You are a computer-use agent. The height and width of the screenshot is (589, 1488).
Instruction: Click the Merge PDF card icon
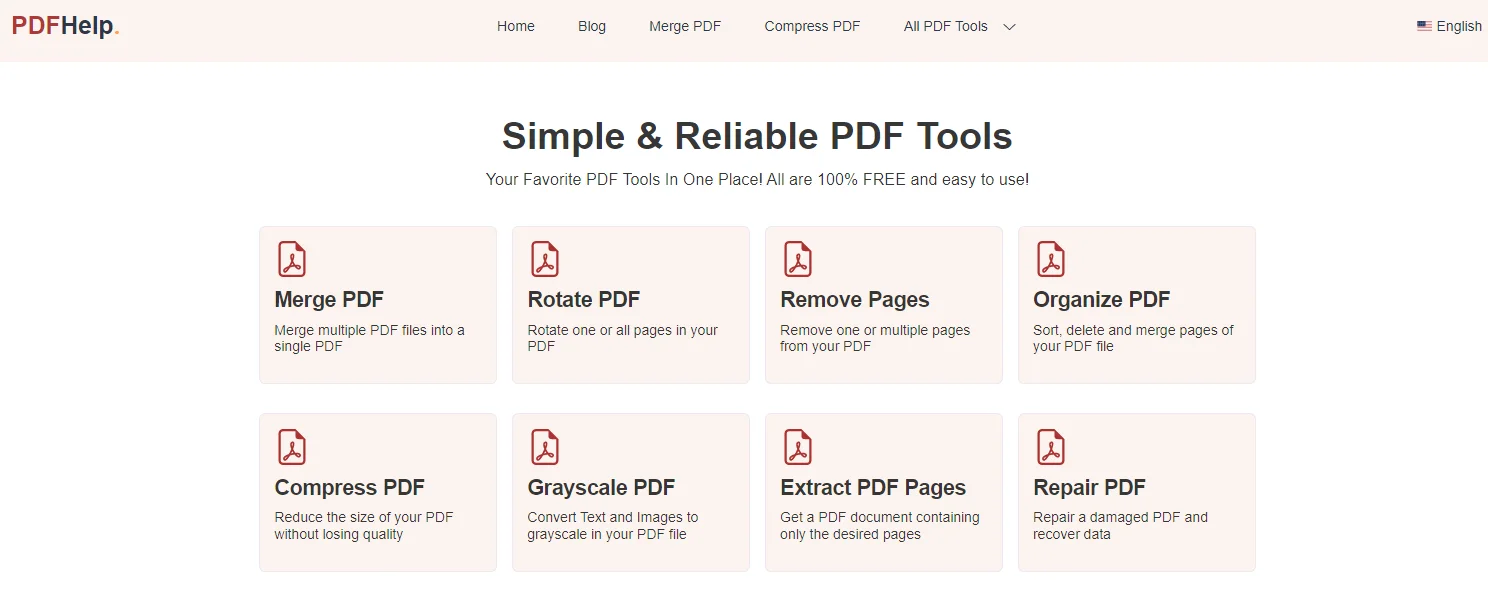[x=291, y=259]
